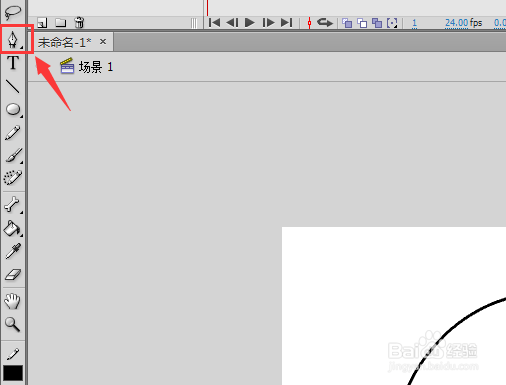Select the Brush tool
The height and width of the screenshot is (385, 506).
coord(14,155)
